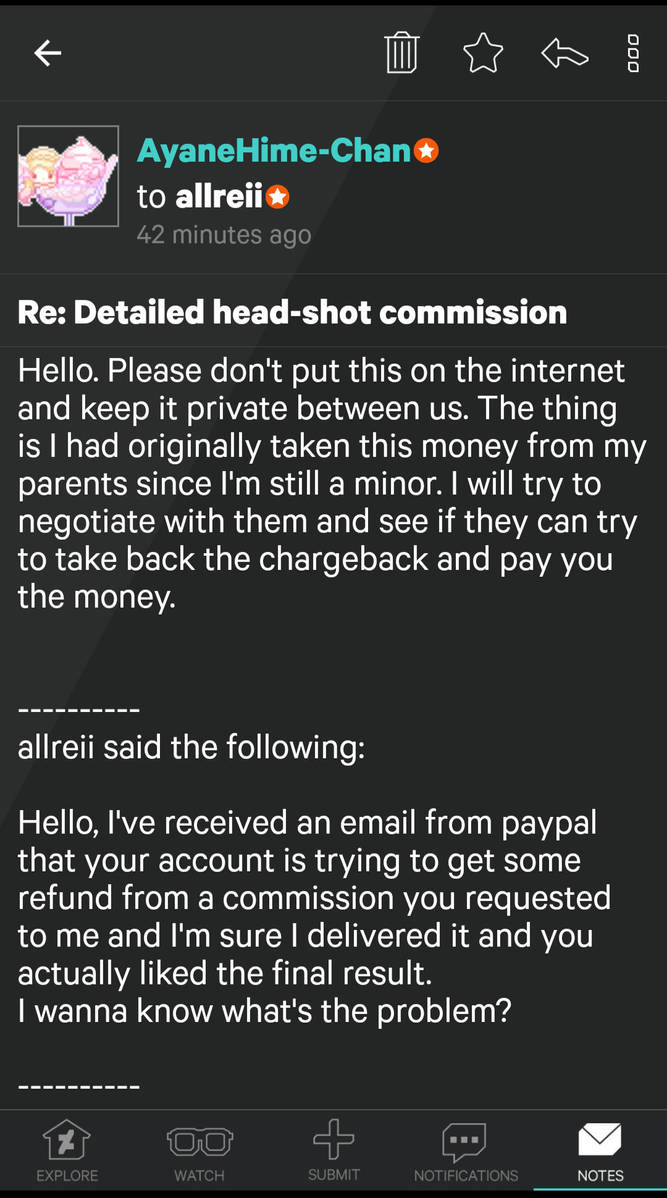Viewport: 667px width, 1198px height.
Task: Tap the orange badge next to AyaneHime-Chan
Action: click(426, 151)
